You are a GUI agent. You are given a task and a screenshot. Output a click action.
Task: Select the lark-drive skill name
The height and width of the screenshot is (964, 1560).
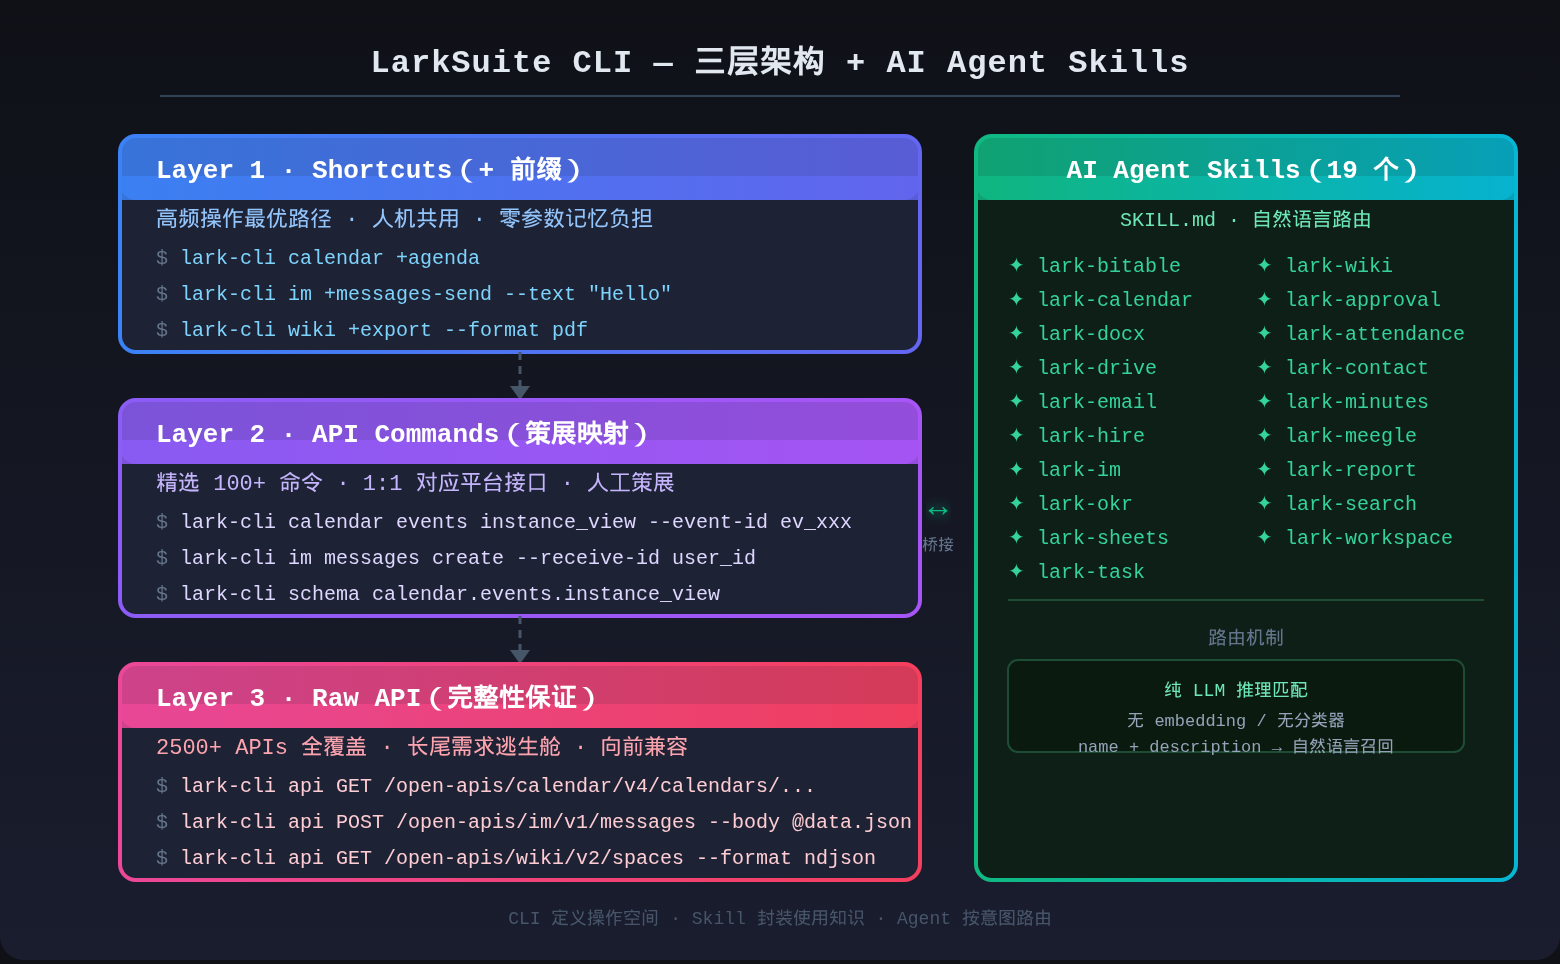(1097, 368)
